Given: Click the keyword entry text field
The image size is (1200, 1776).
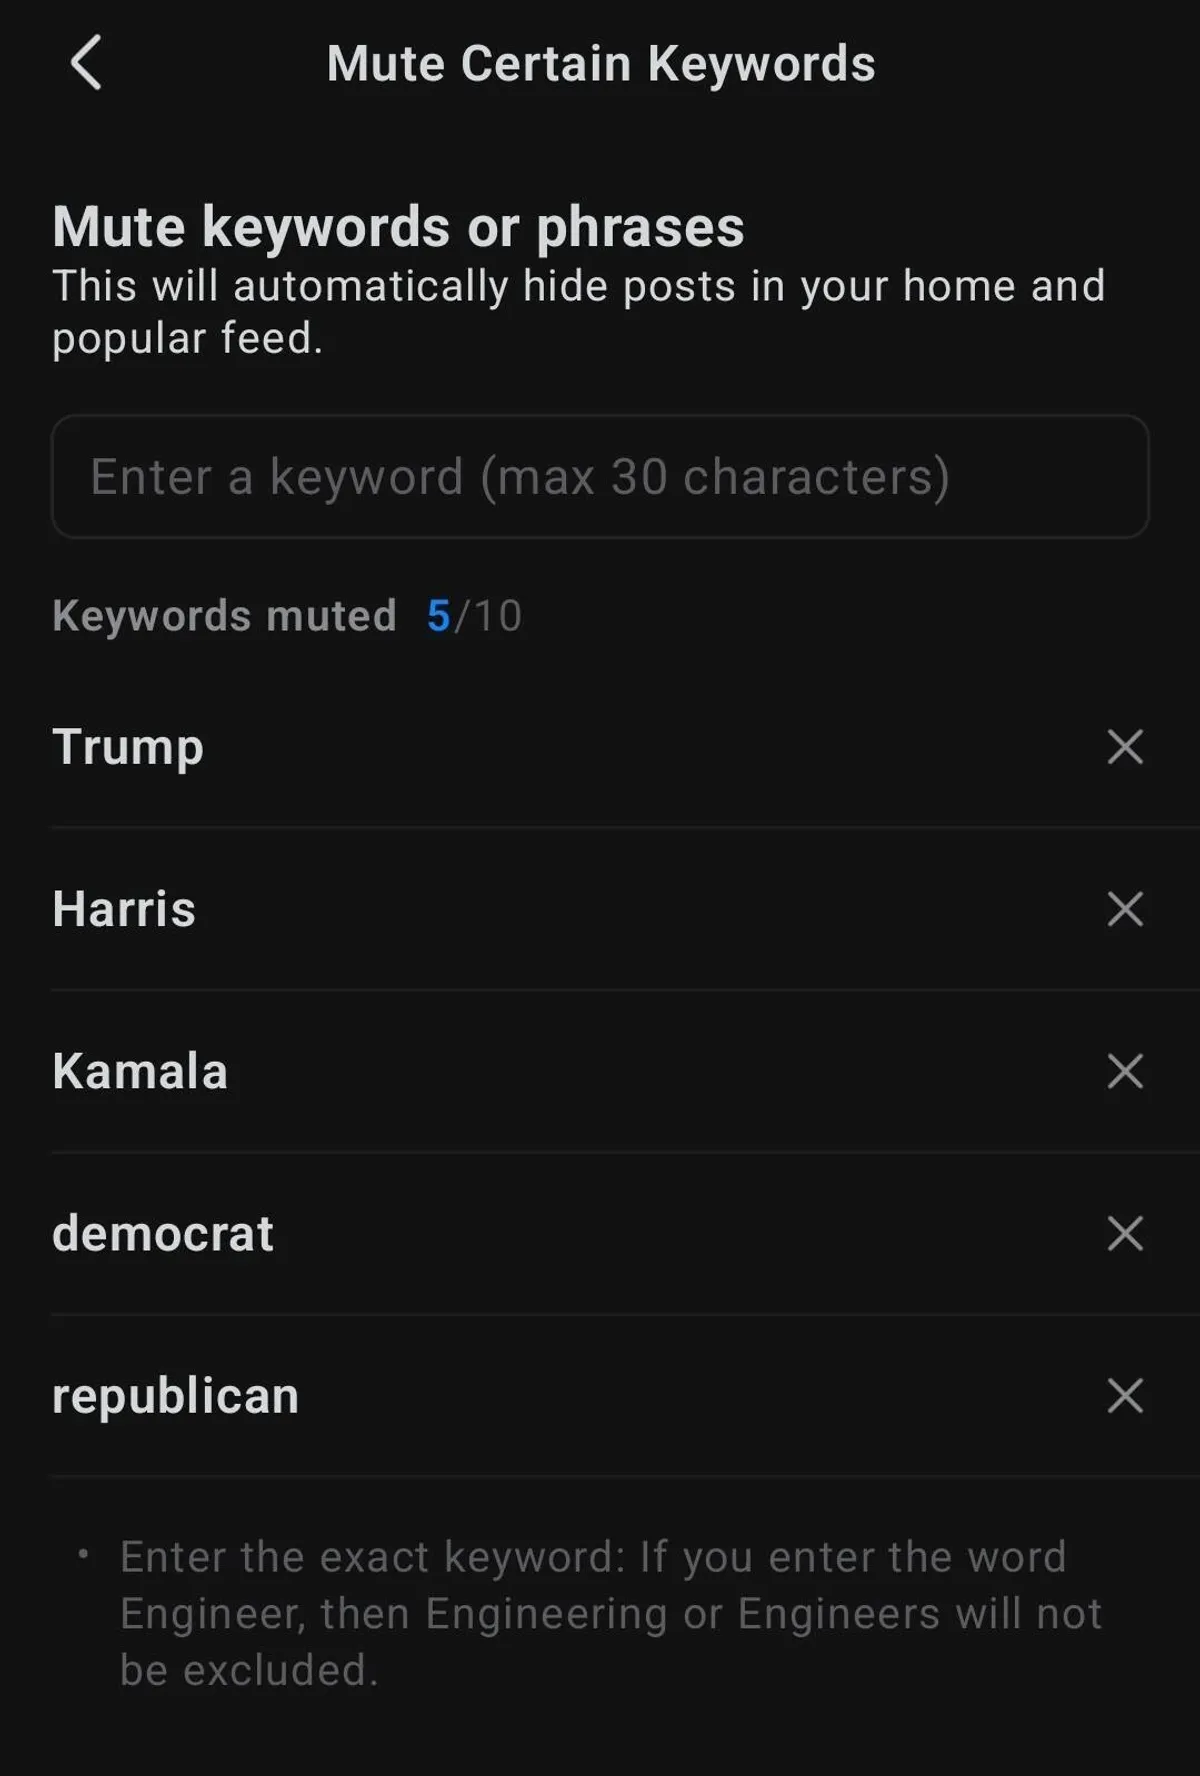Looking at the screenshot, I should [x=600, y=477].
